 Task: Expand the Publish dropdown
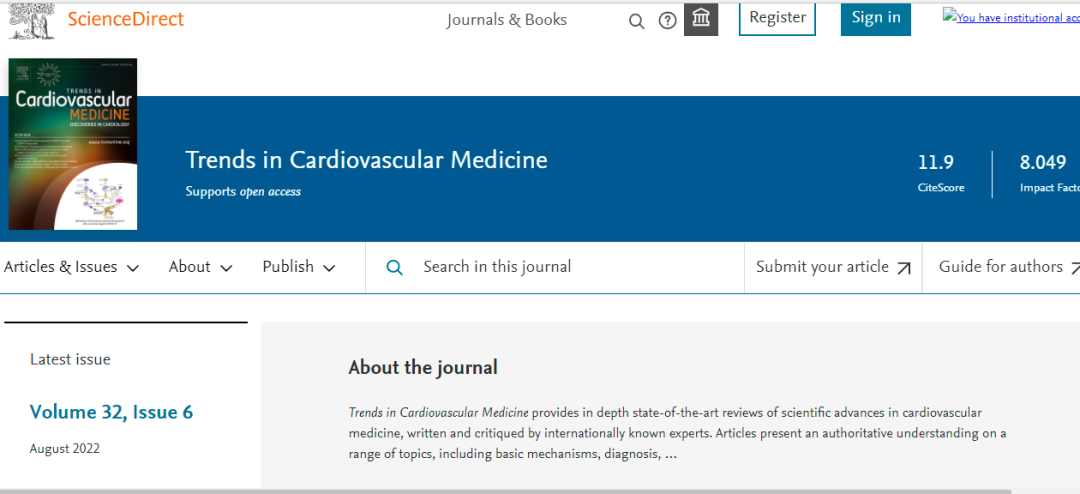click(x=299, y=267)
